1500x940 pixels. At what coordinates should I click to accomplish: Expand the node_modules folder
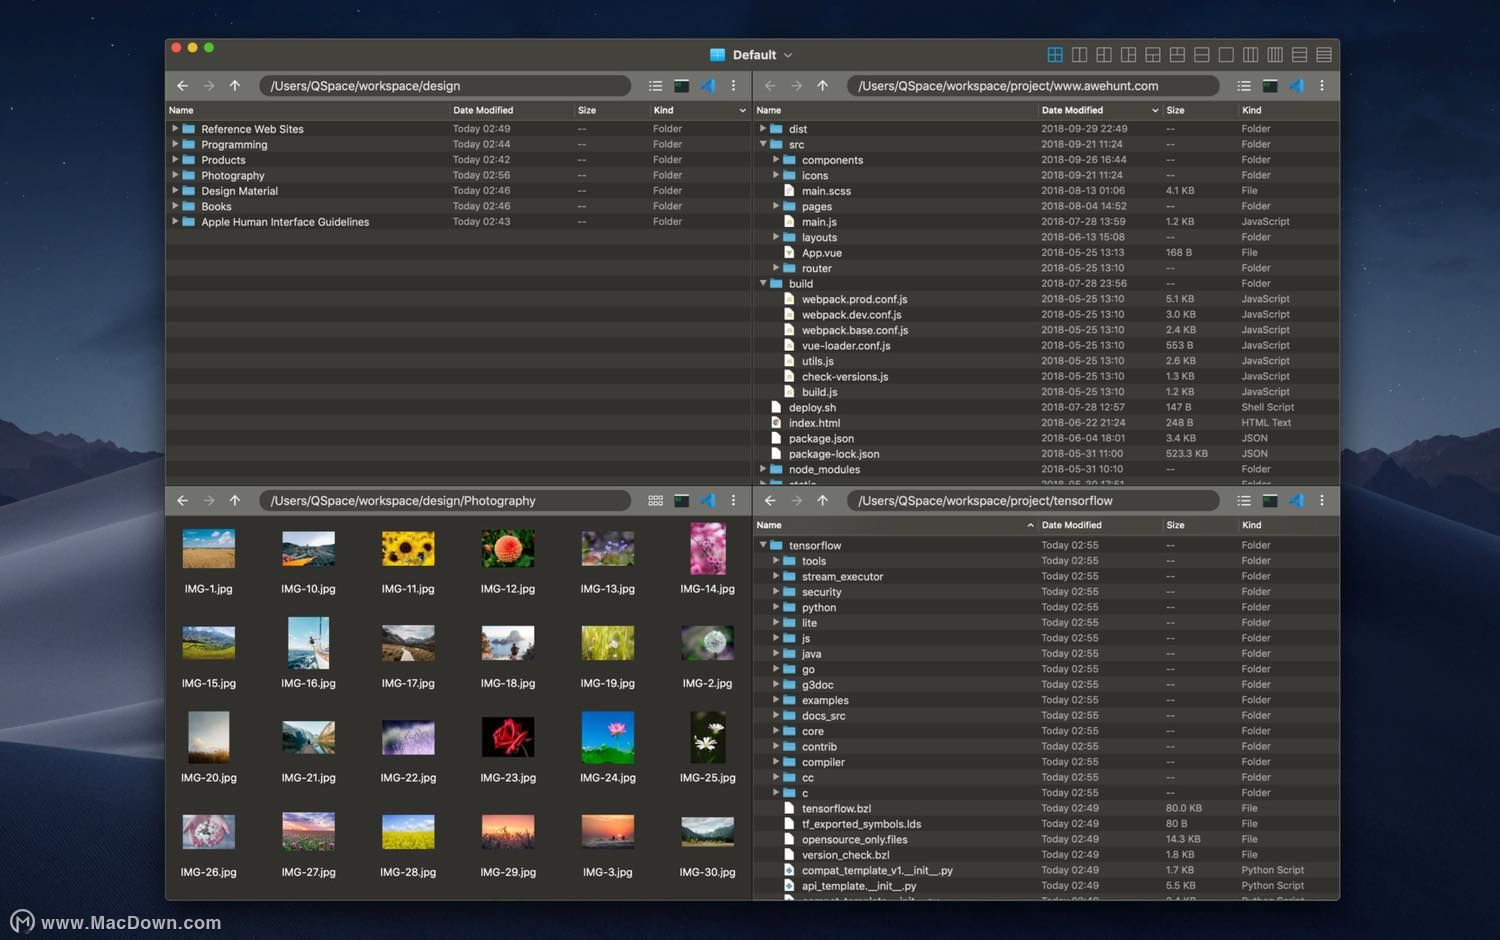click(763, 469)
